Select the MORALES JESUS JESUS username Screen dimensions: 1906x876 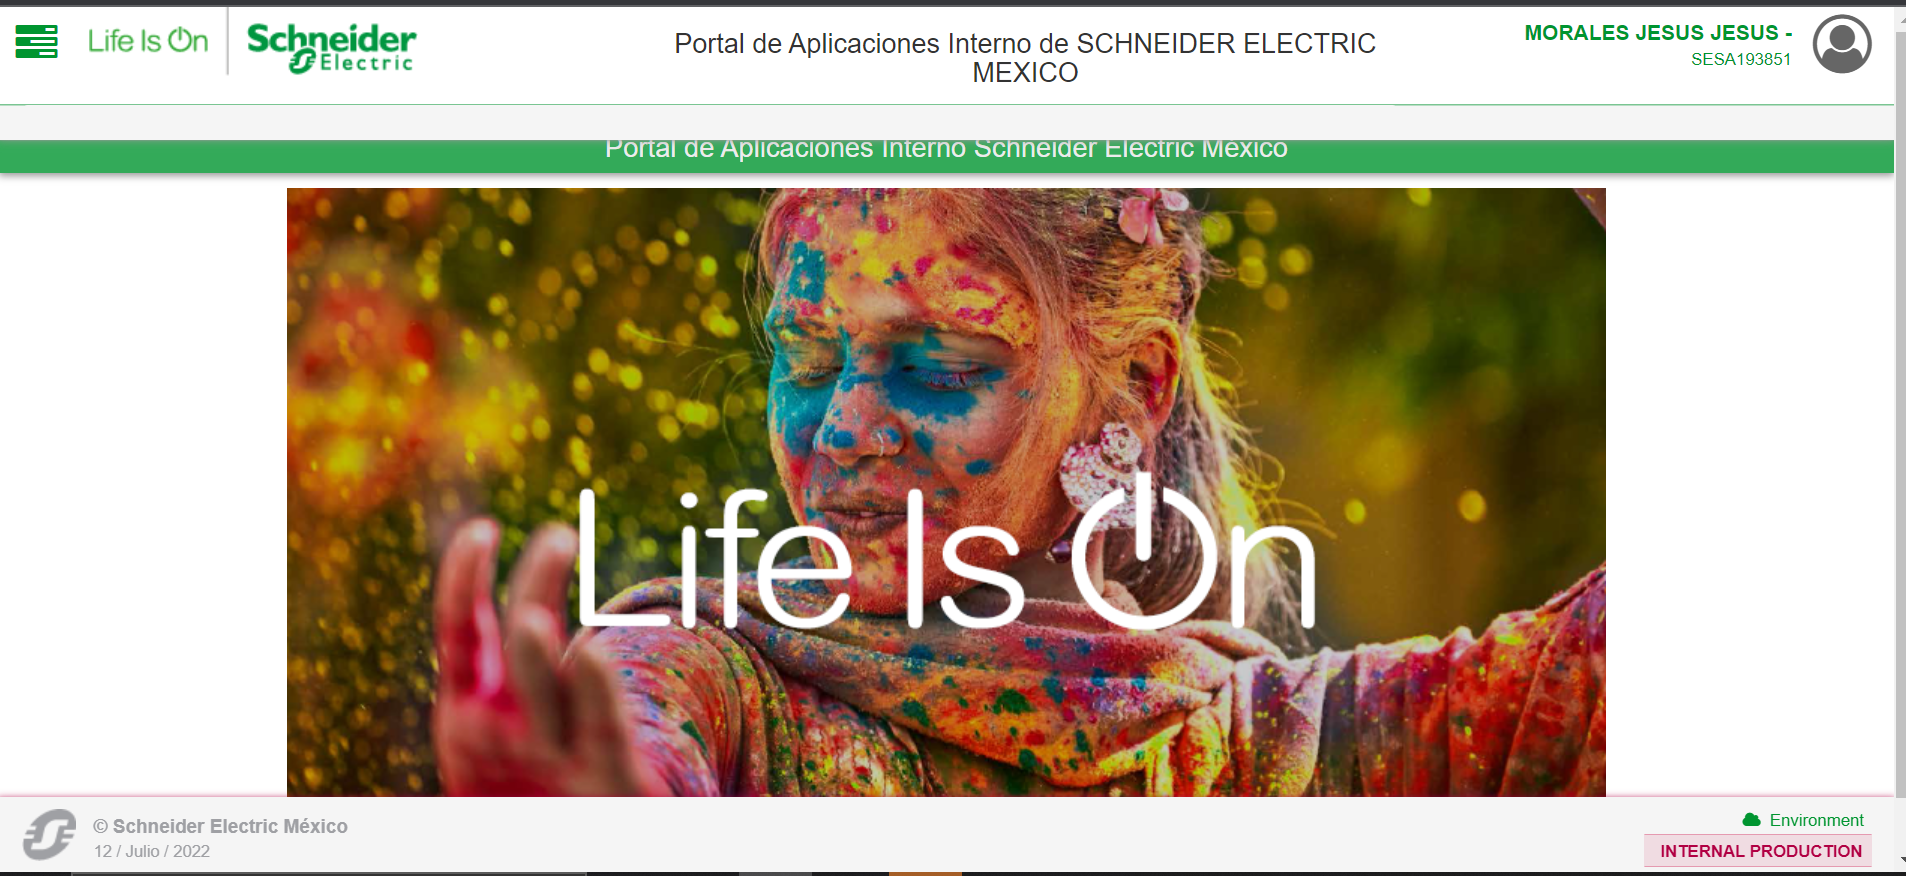point(1658,33)
